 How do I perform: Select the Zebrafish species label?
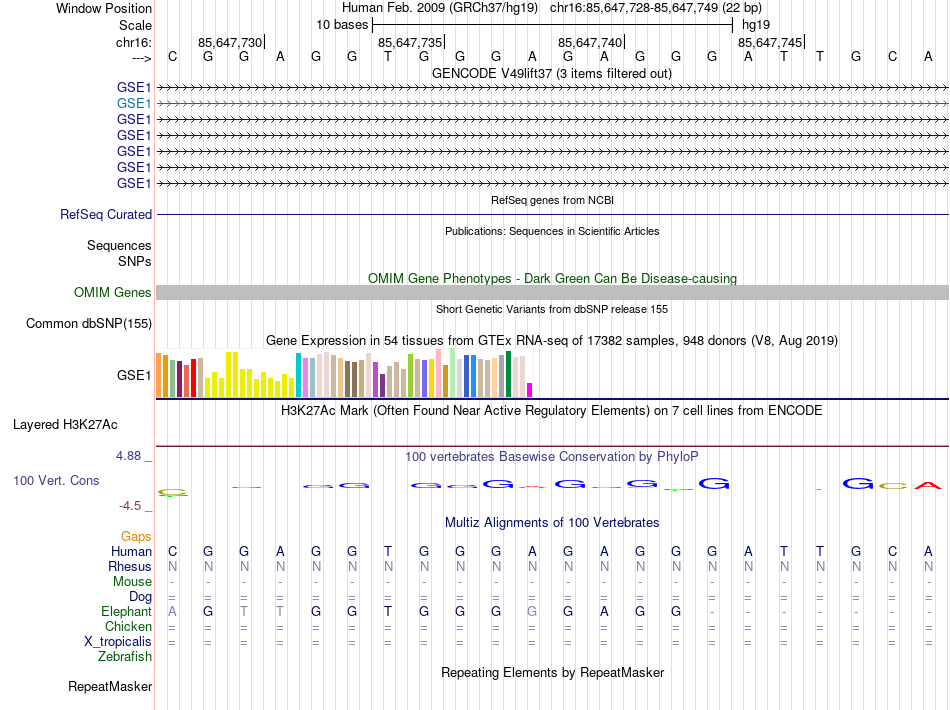125,657
